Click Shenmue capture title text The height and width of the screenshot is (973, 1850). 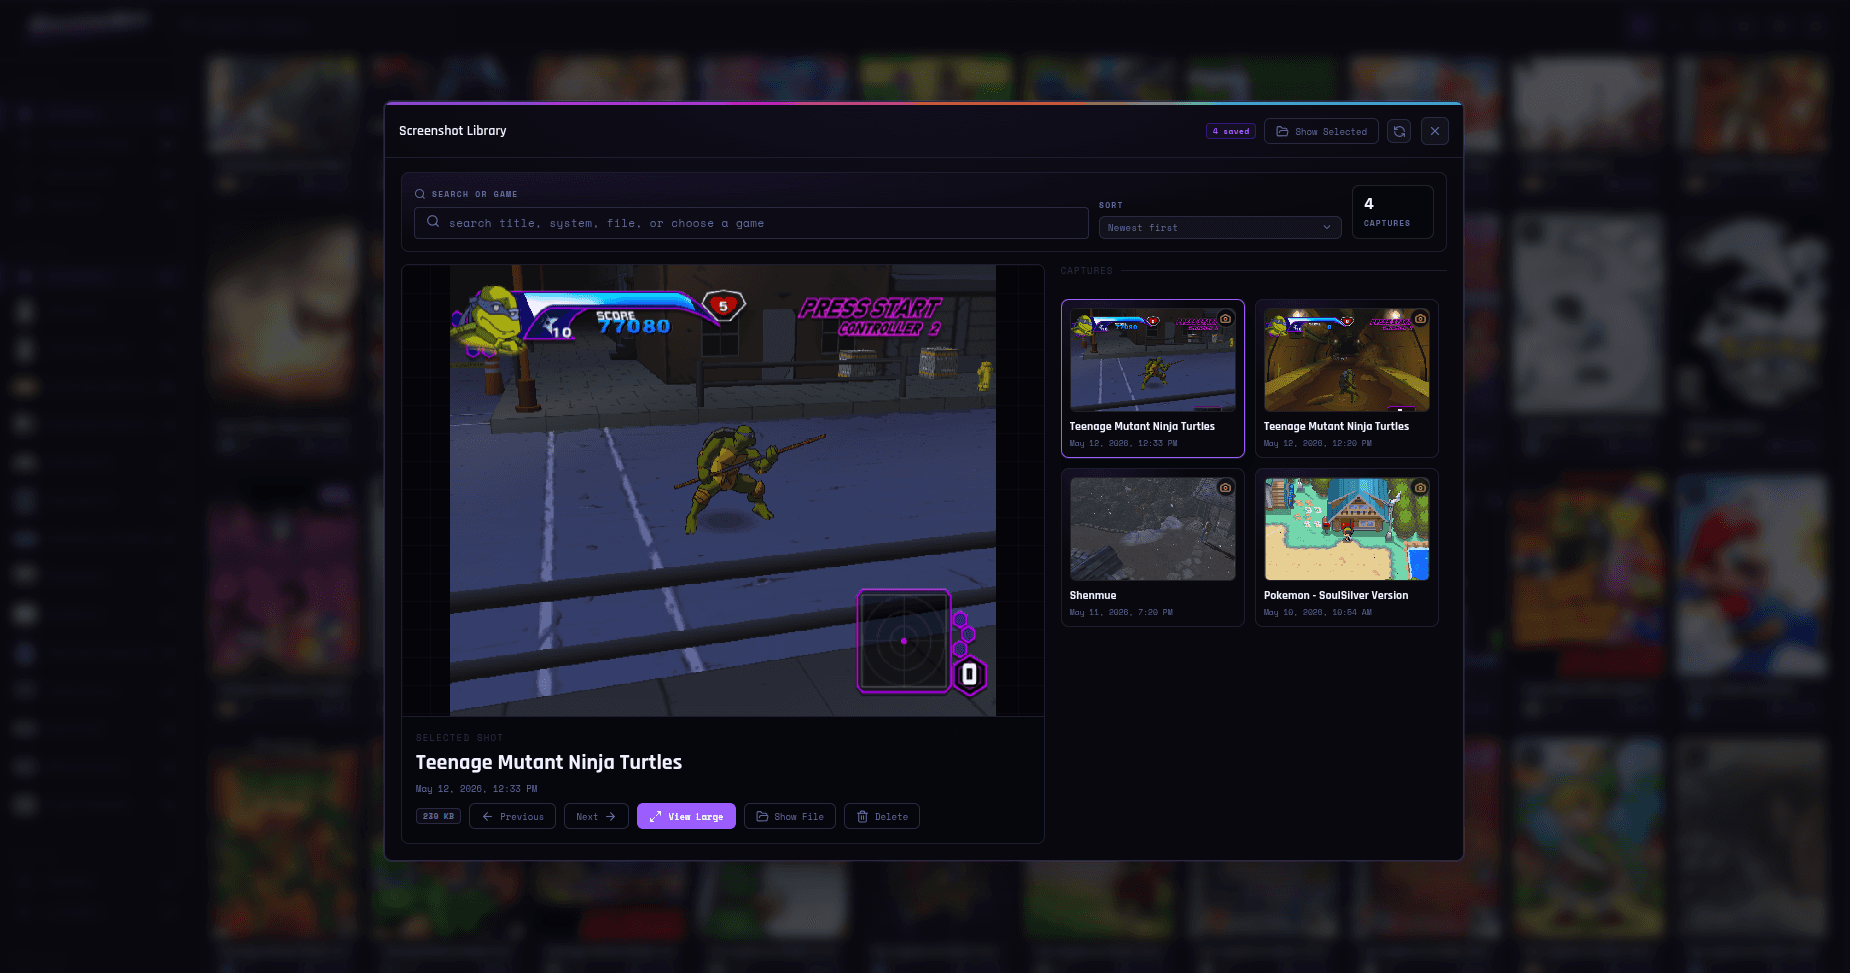(1093, 595)
